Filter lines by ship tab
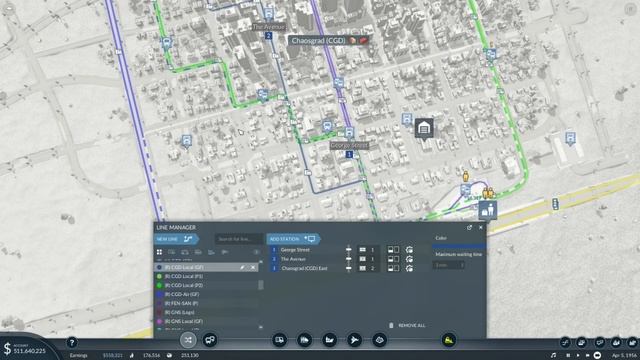 (x=211, y=252)
